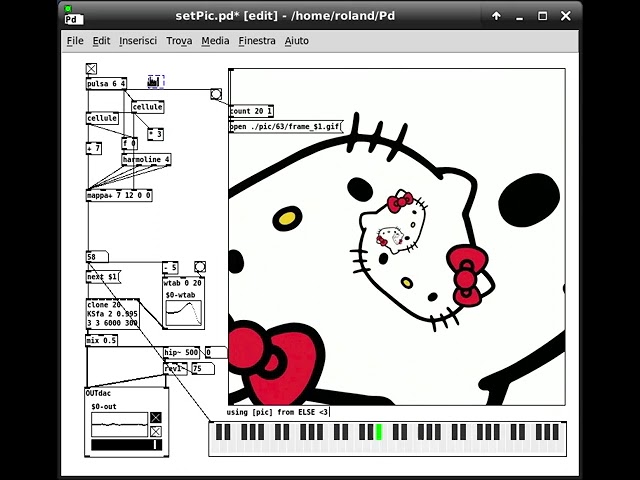The image size is (640, 480).
Task: Select the 'pulsa 6 4' object box
Action: (106, 84)
